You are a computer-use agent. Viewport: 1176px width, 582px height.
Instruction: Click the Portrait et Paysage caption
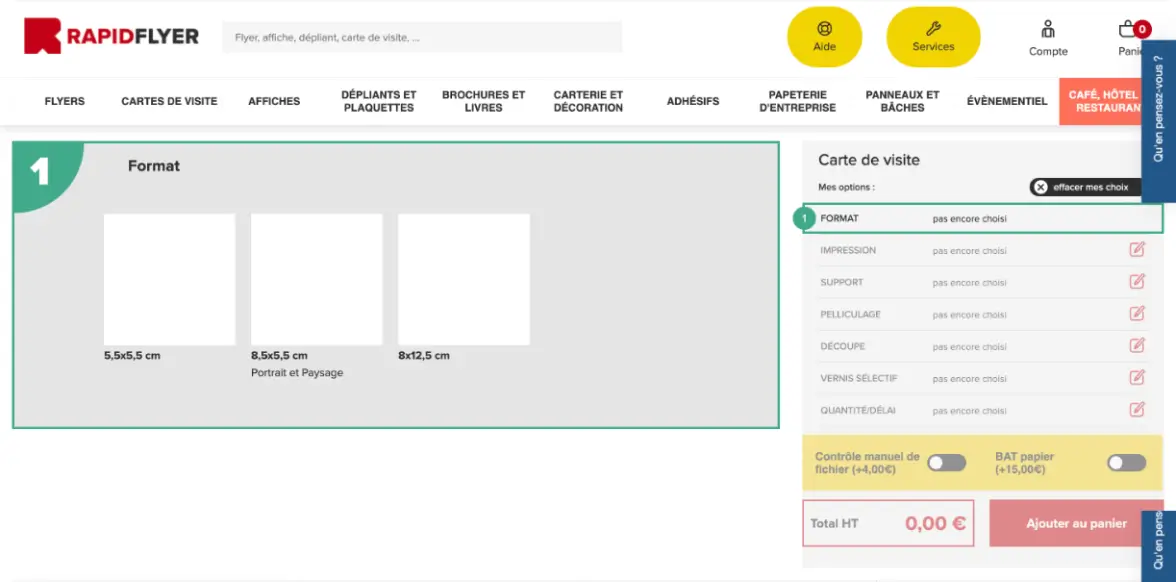297,373
